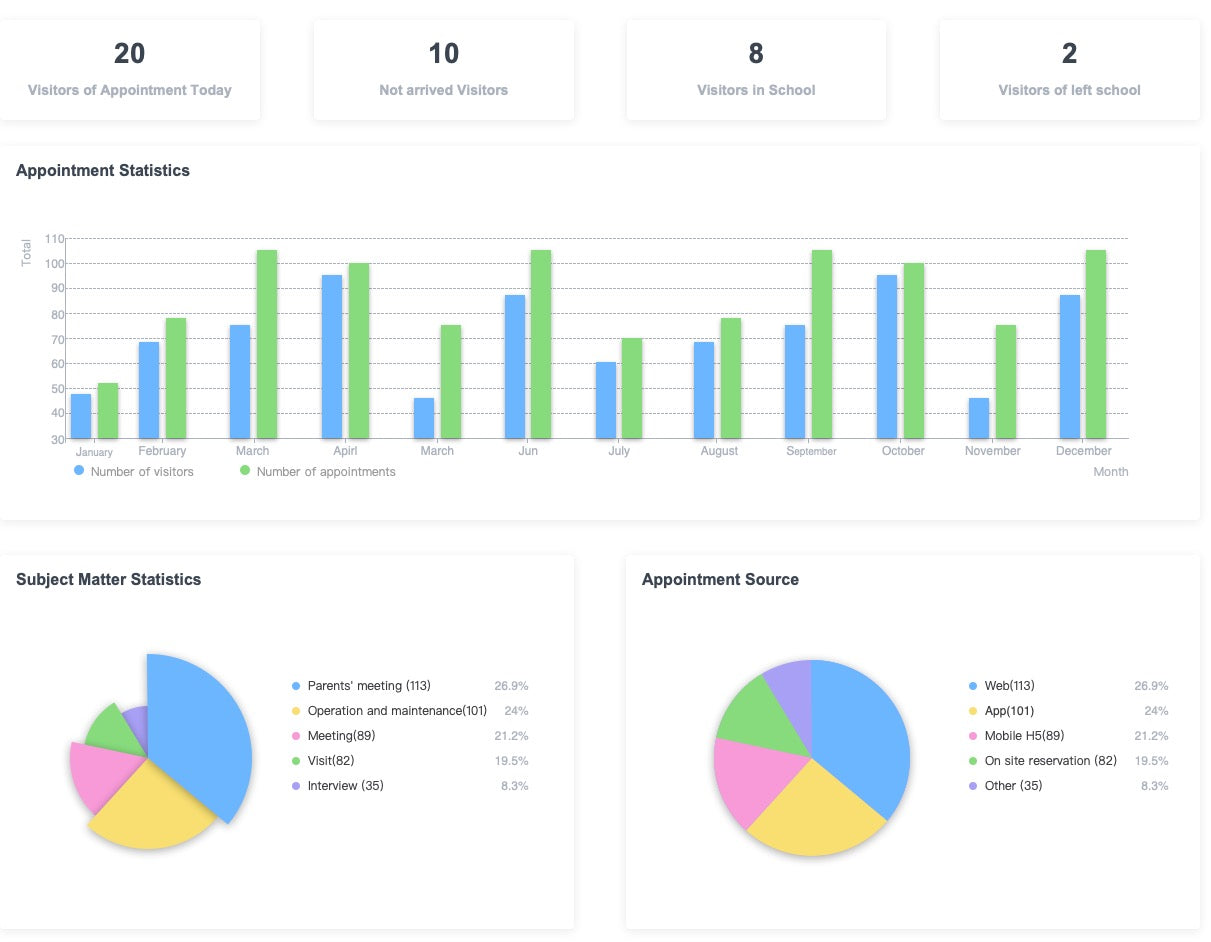Open the Visitors of Appointment Today card
Screen dimensions: 1211x942
pos(130,70)
